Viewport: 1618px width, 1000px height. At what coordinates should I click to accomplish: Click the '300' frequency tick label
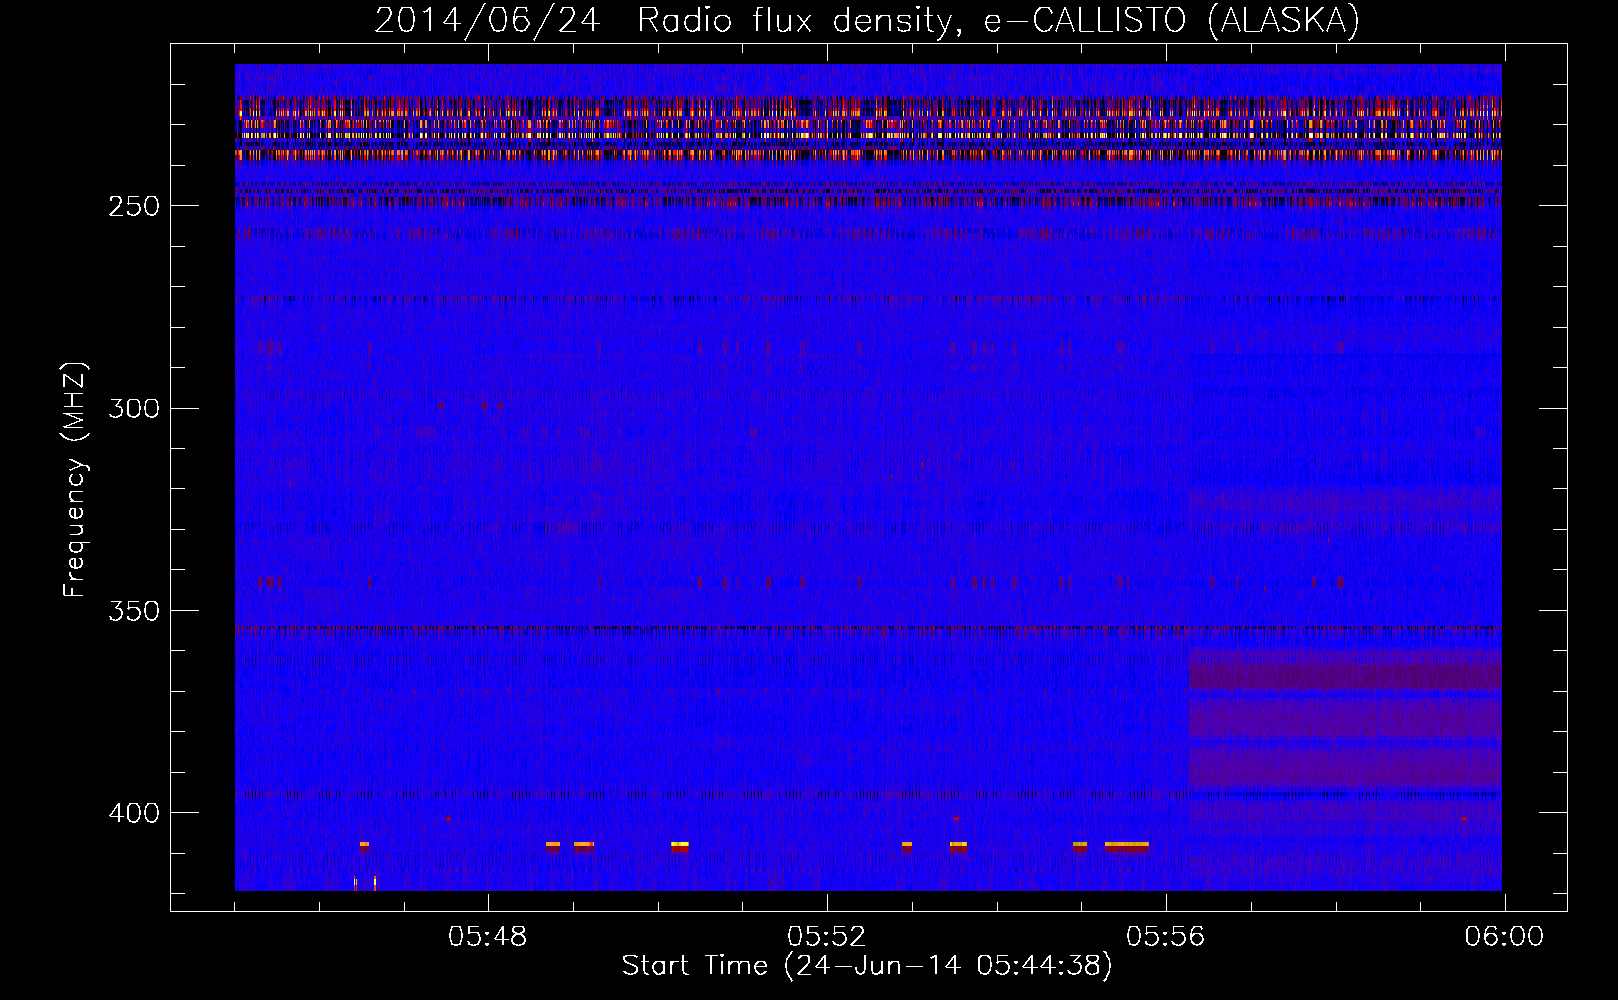click(x=134, y=409)
